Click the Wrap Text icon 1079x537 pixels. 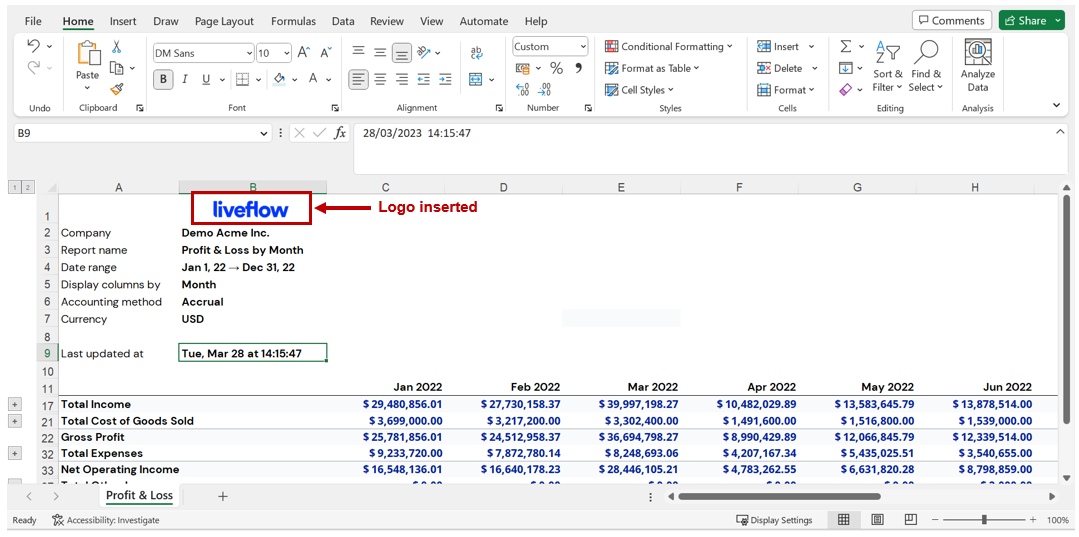(476, 52)
